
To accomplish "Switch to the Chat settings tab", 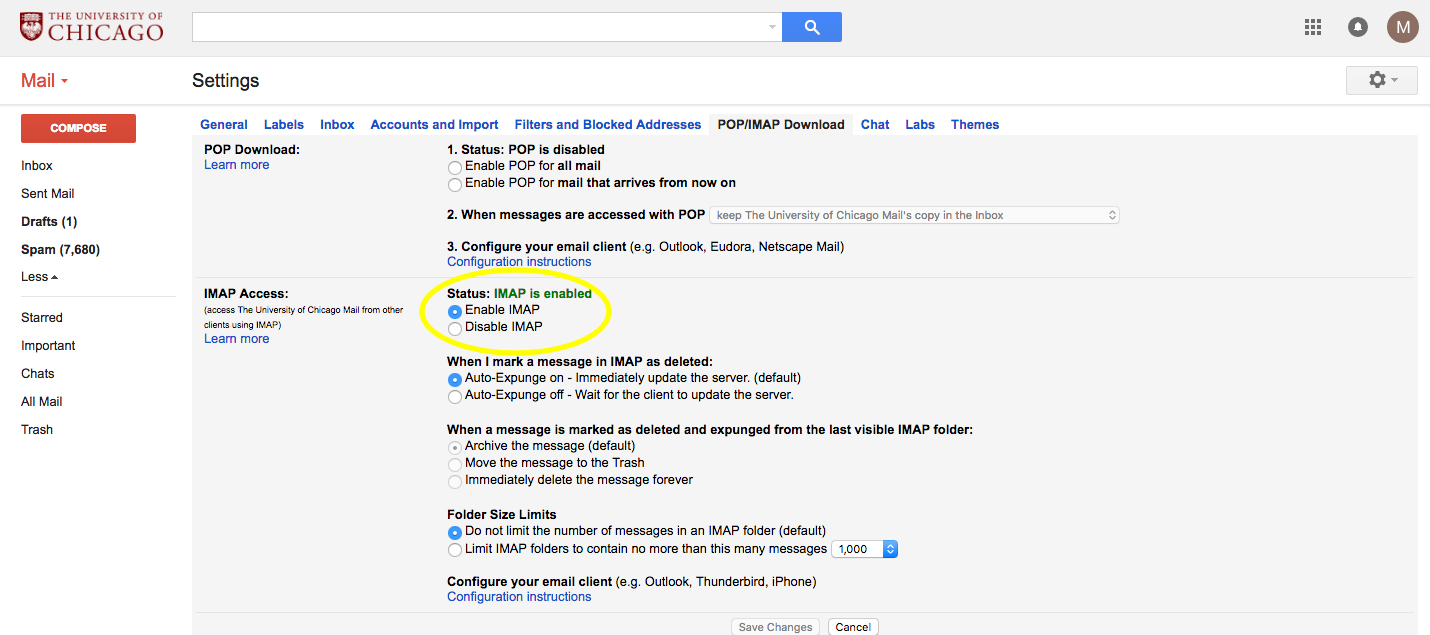I will click(875, 125).
